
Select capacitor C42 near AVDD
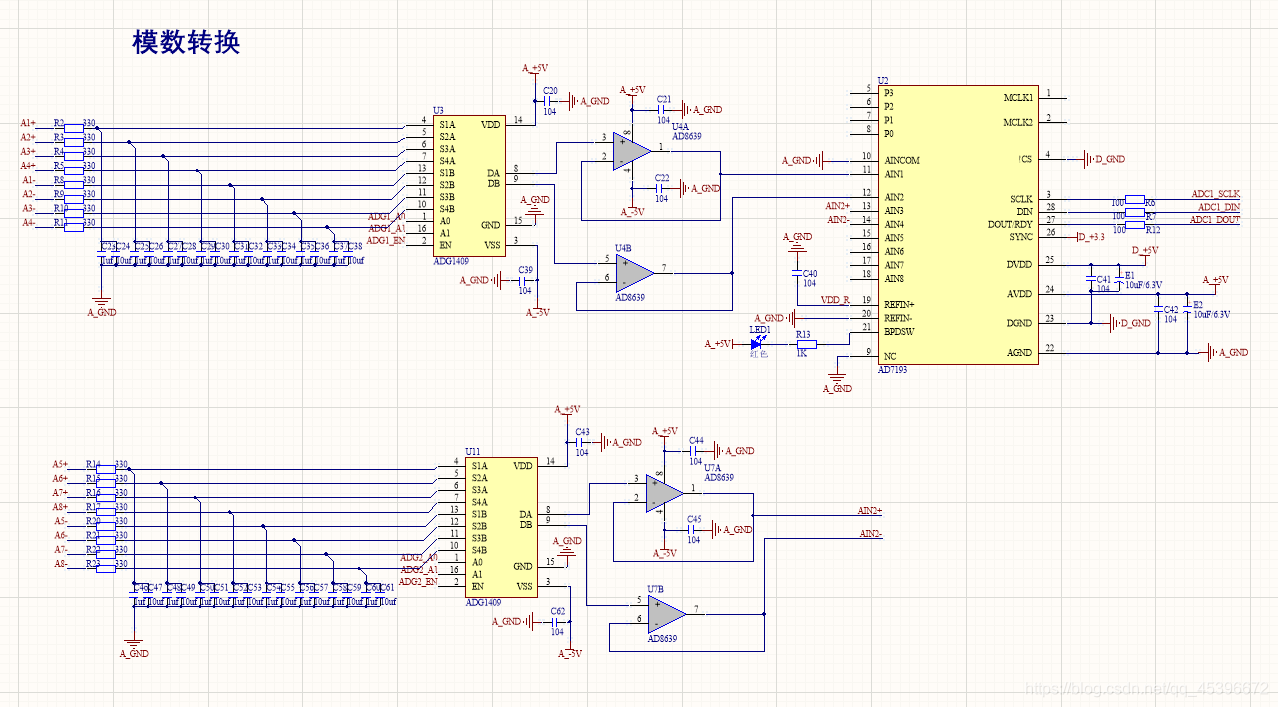pyautogui.click(x=1158, y=308)
